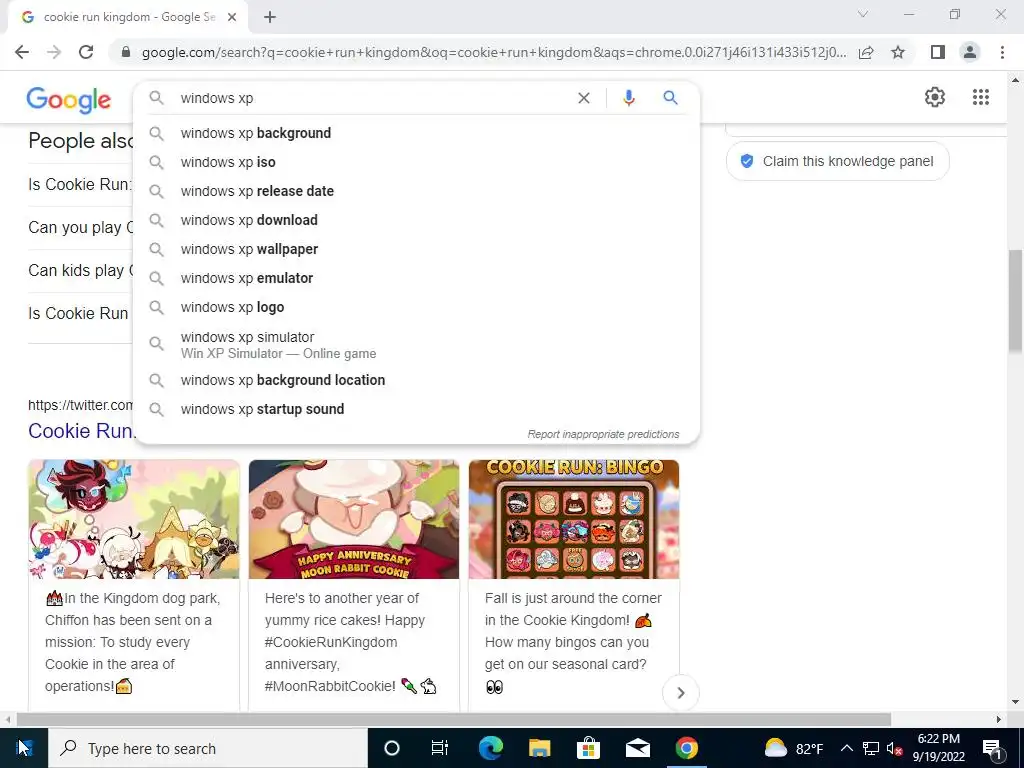Open Chrome three-dot menu
The height and width of the screenshot is (768, 1024).
1002,52
